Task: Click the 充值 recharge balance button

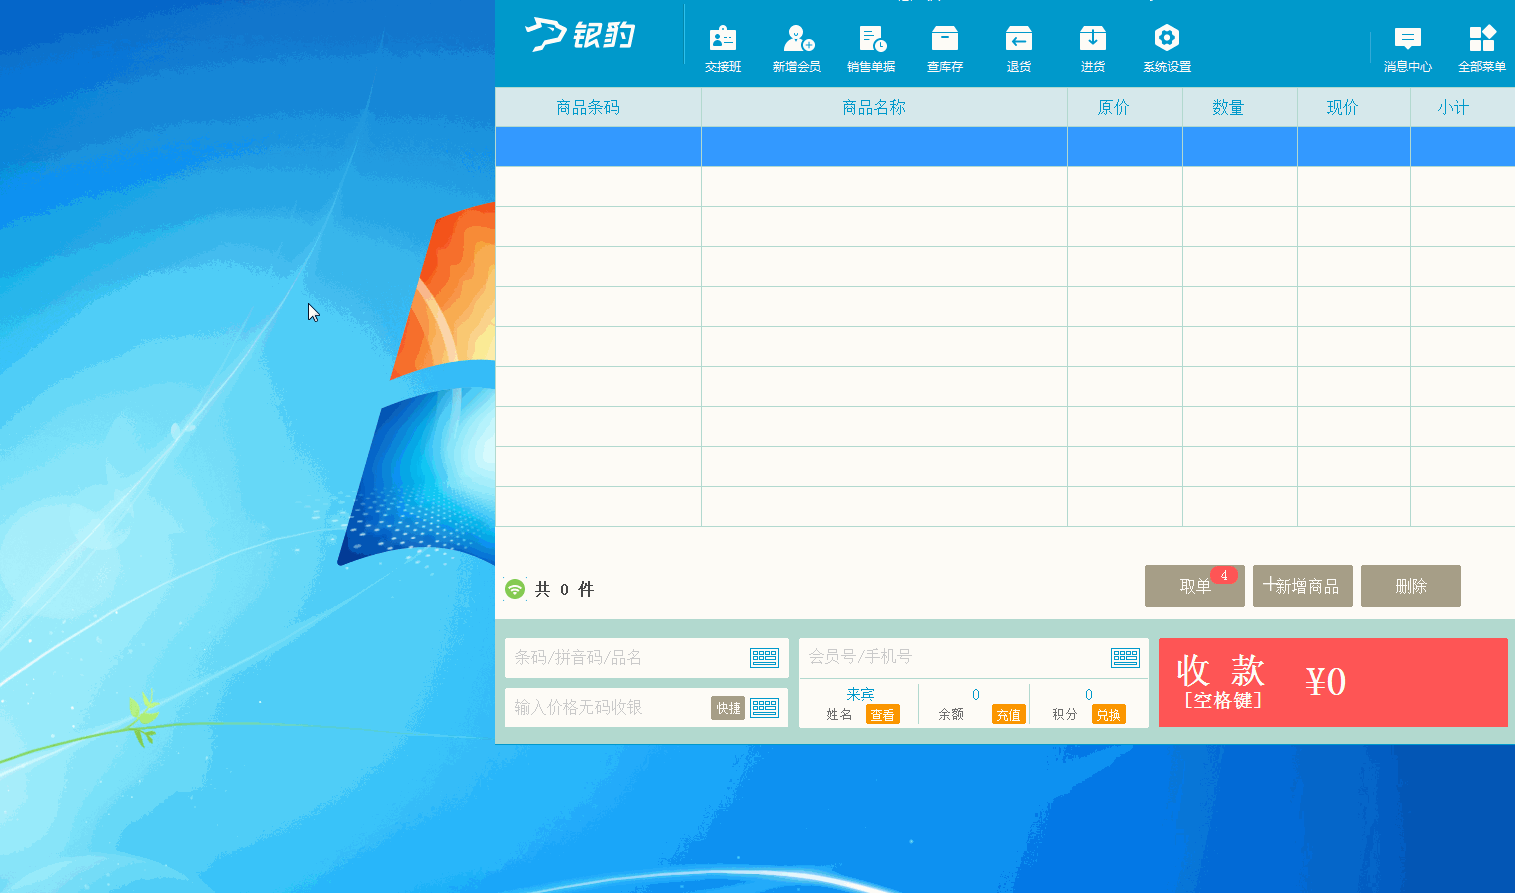Action: (1008, 715)
